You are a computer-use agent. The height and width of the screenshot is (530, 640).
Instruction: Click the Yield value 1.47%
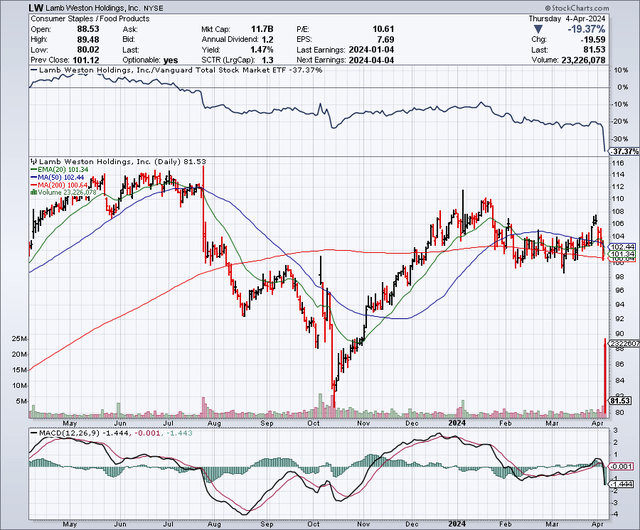click(262, 50)
